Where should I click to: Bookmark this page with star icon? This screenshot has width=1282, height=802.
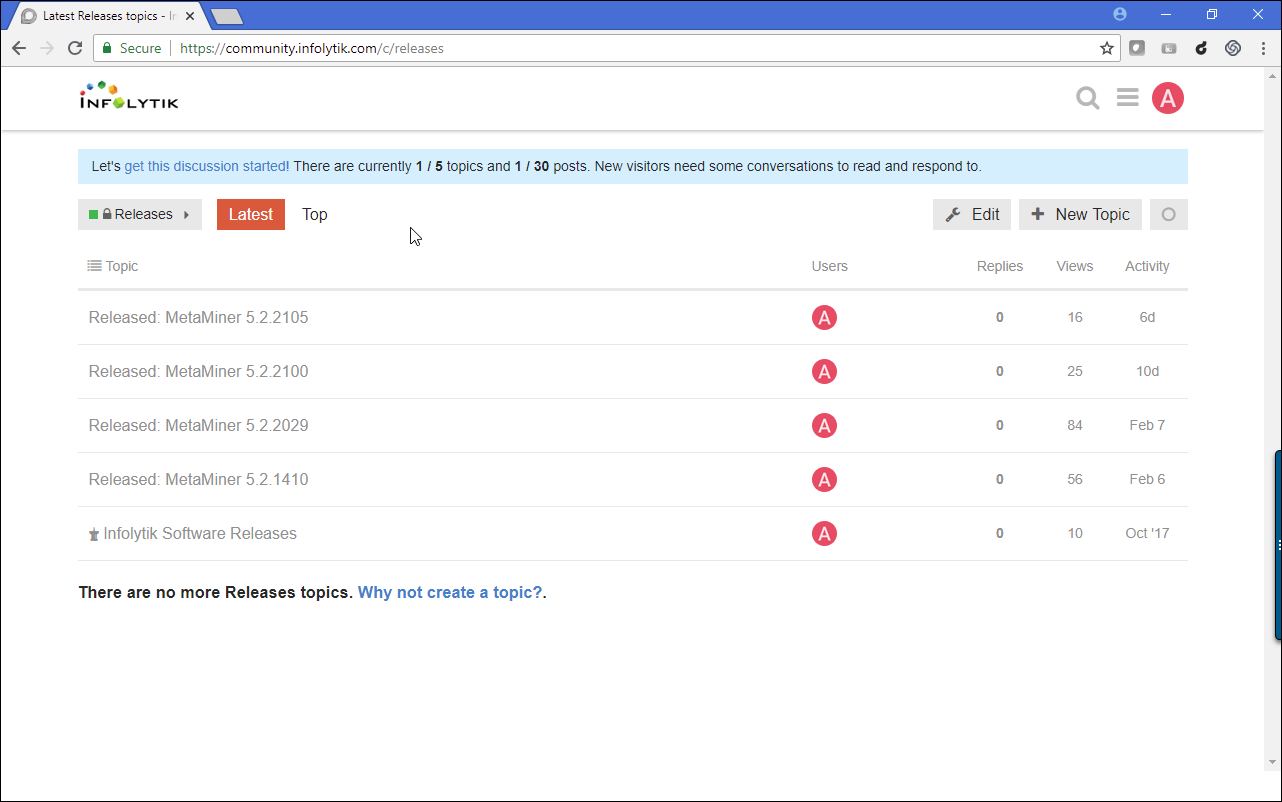coord(1107,48)
